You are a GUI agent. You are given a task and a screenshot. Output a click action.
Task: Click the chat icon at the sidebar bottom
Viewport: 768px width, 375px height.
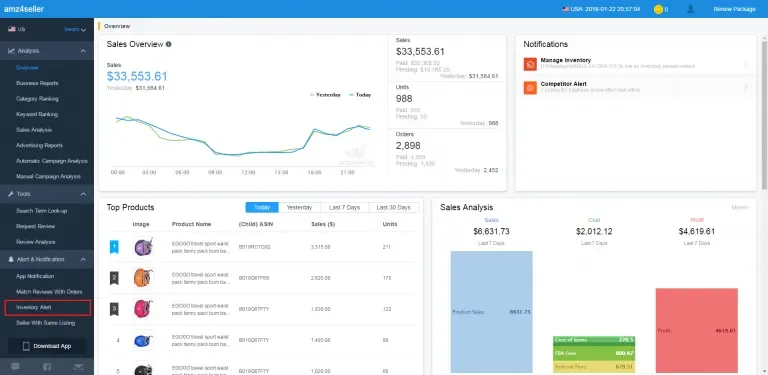[x=15, y=366]
